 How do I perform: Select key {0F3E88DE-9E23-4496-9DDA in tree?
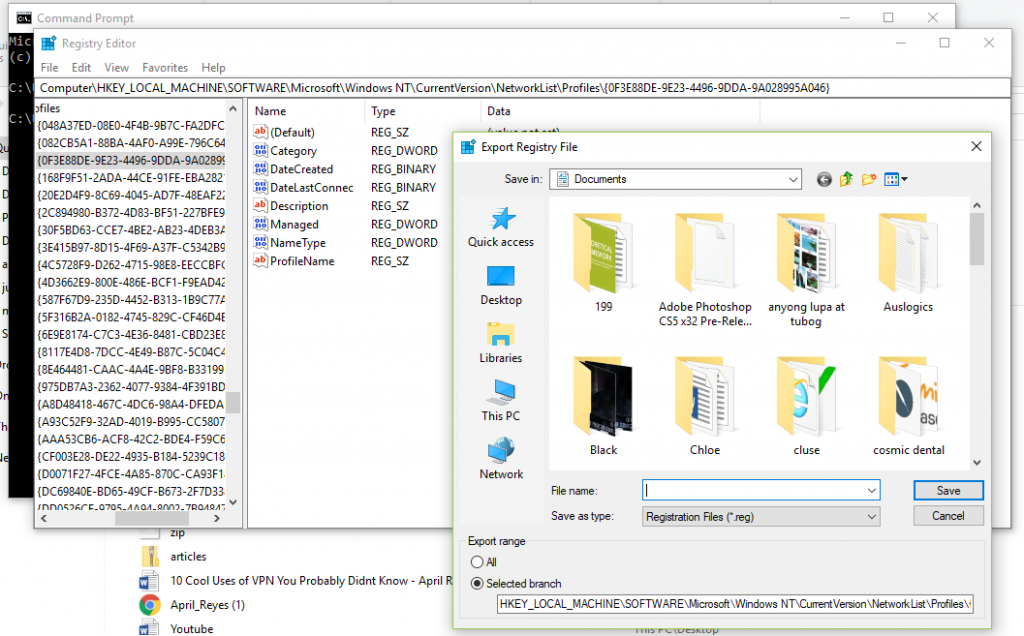(x=131, y=160)
